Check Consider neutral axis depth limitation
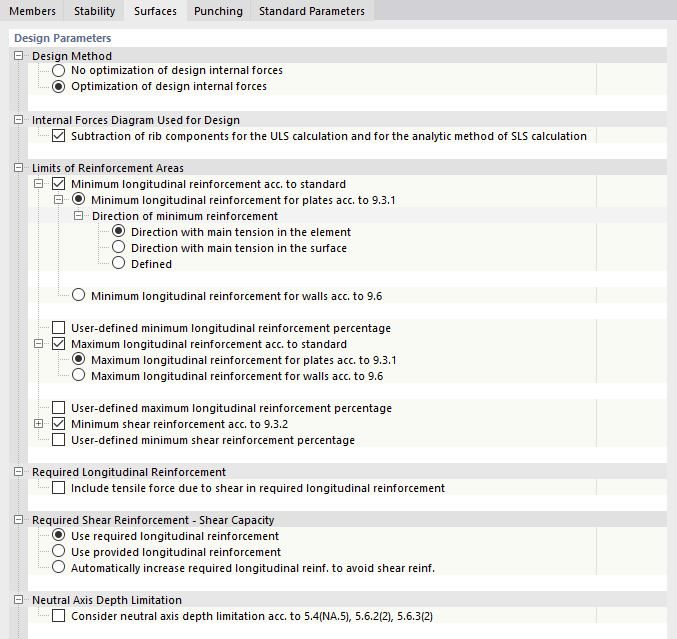This screenshot has width=677, height=639. [59, 616]
